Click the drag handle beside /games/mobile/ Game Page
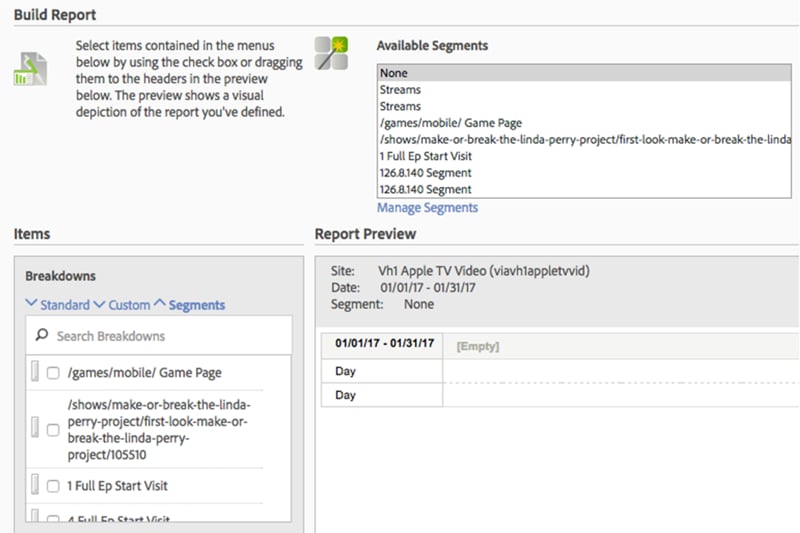Viewport: 800px width, 533px height. point(35,371)
